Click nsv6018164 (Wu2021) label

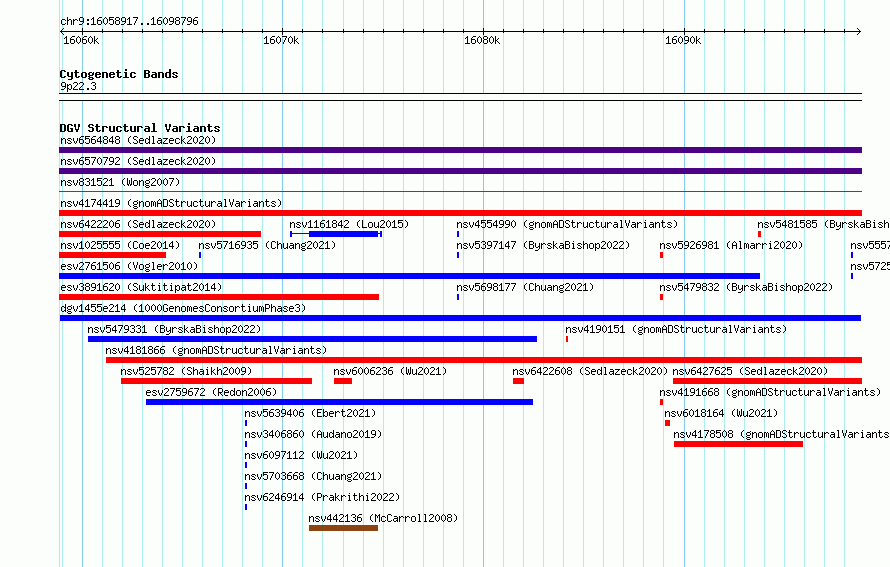(x=721, y=413)
